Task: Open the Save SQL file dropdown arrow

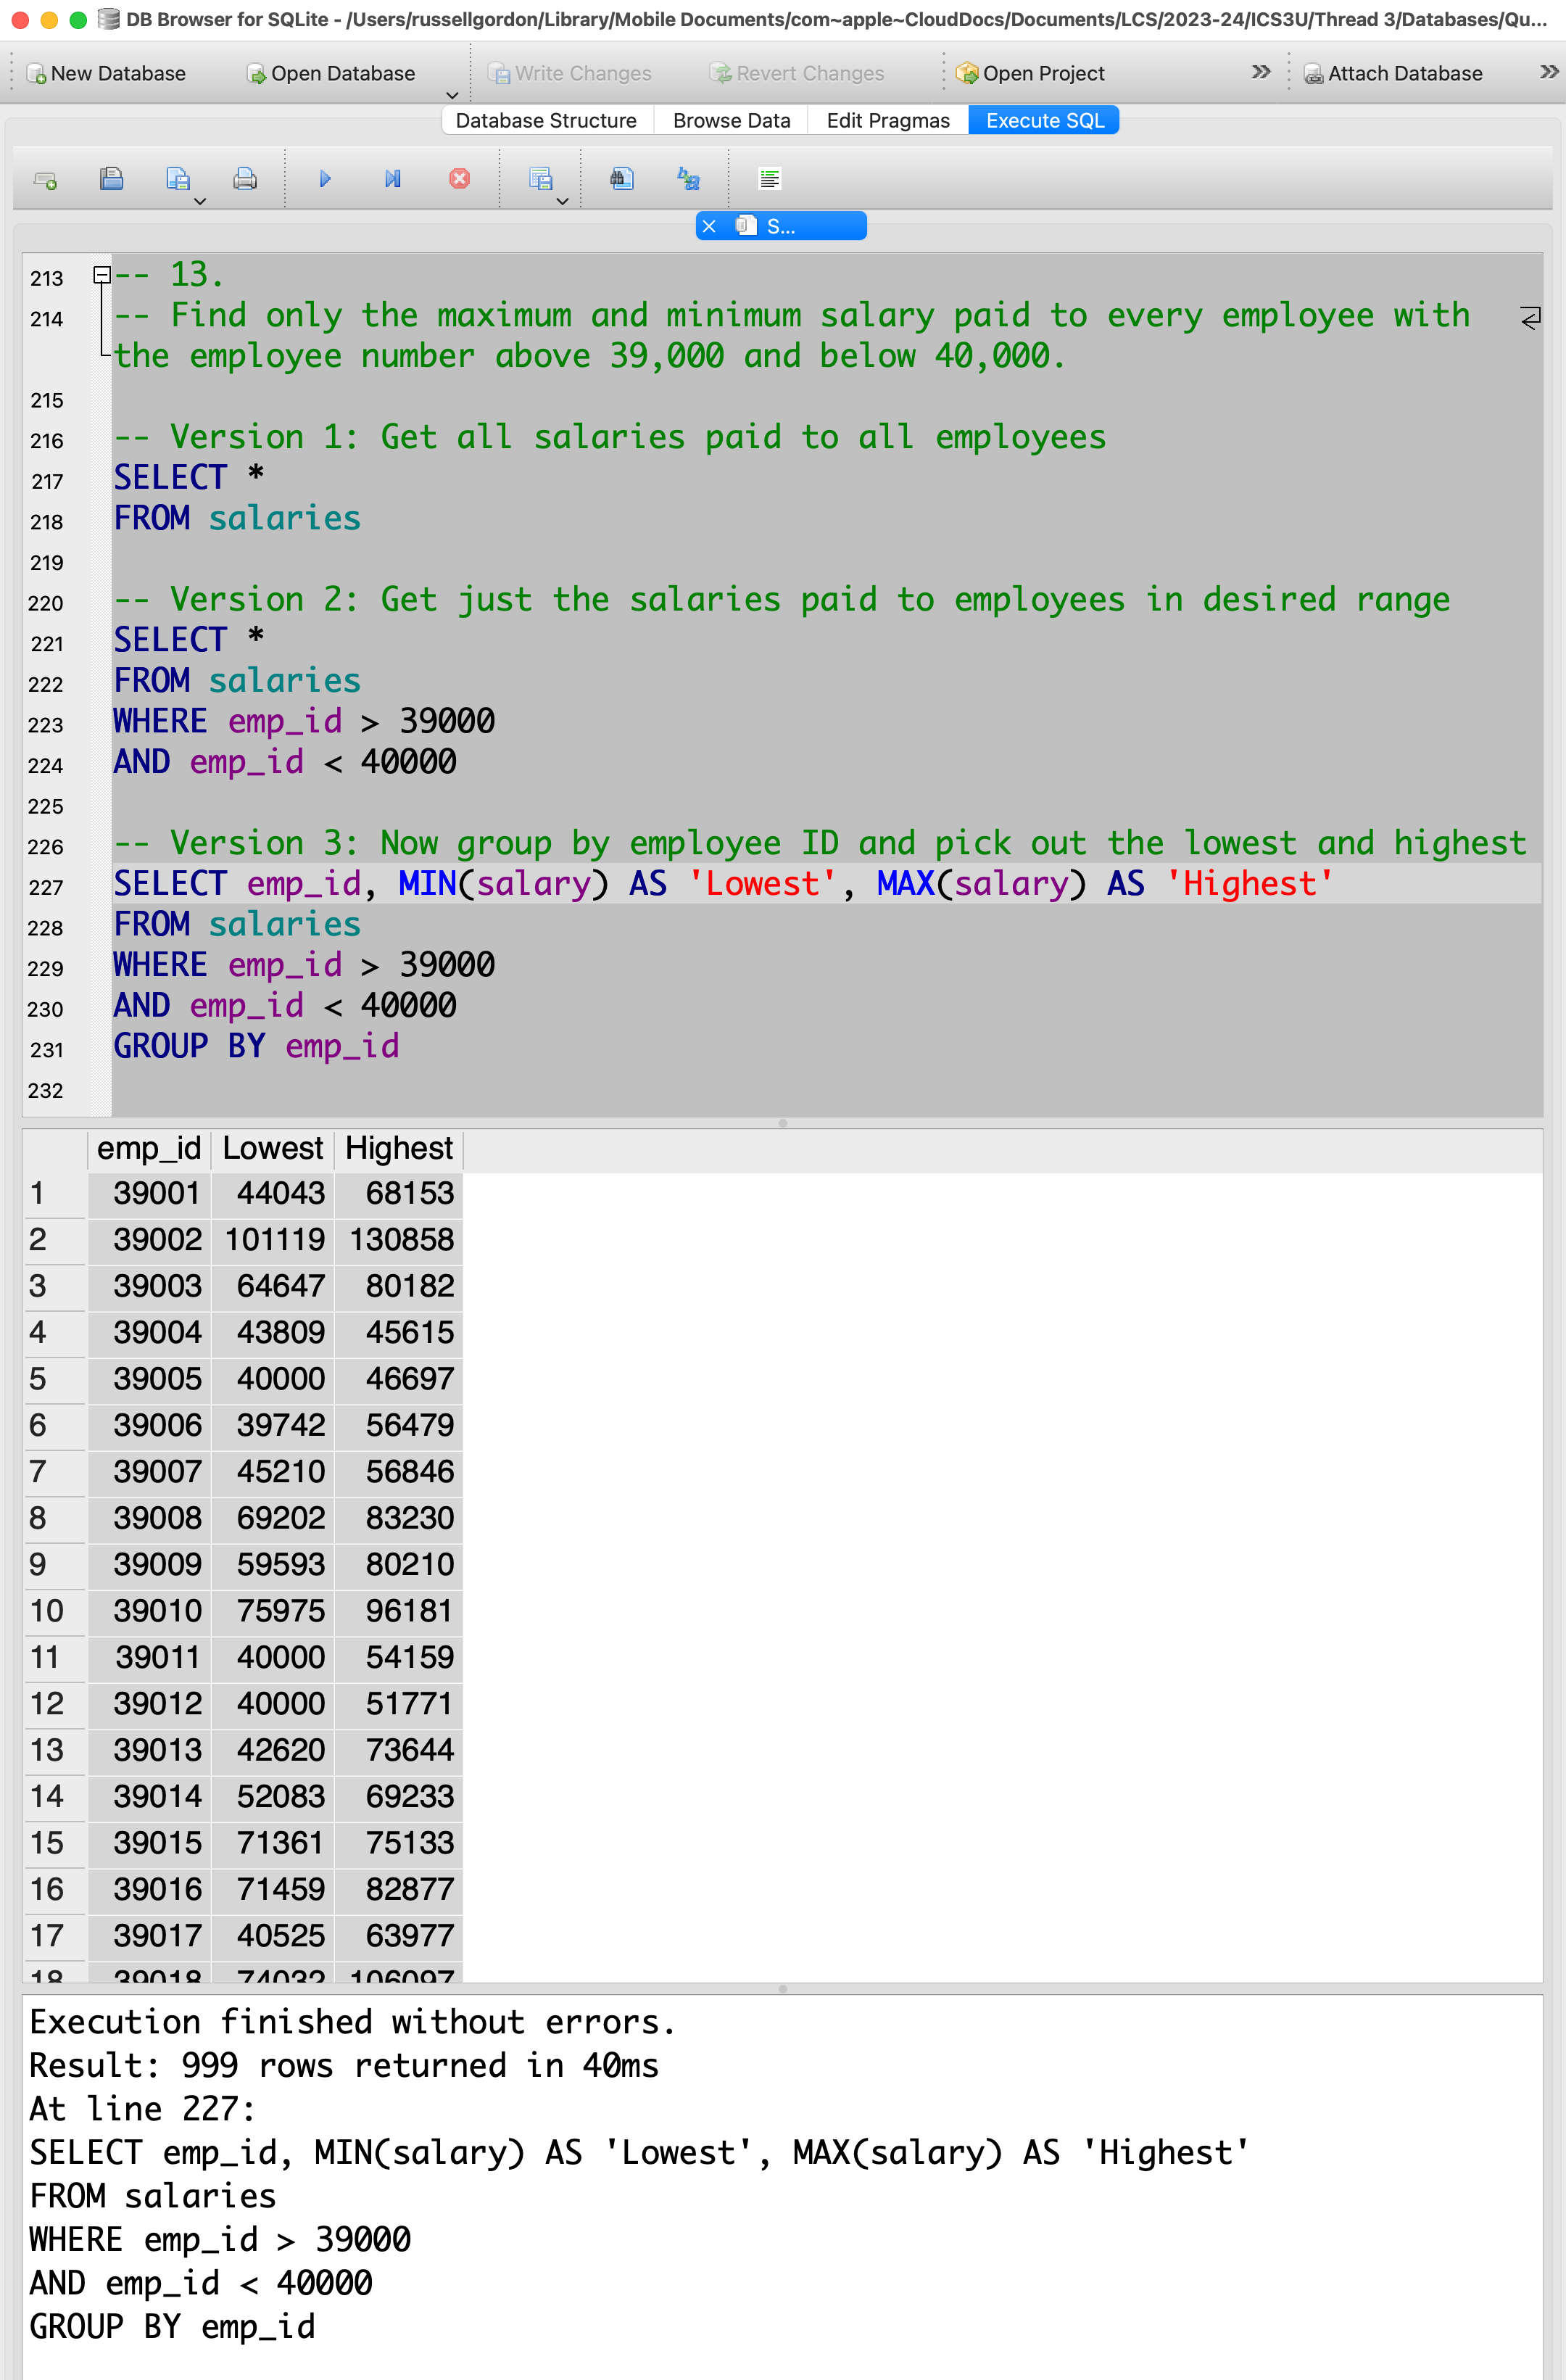Action: coord(200,201)
